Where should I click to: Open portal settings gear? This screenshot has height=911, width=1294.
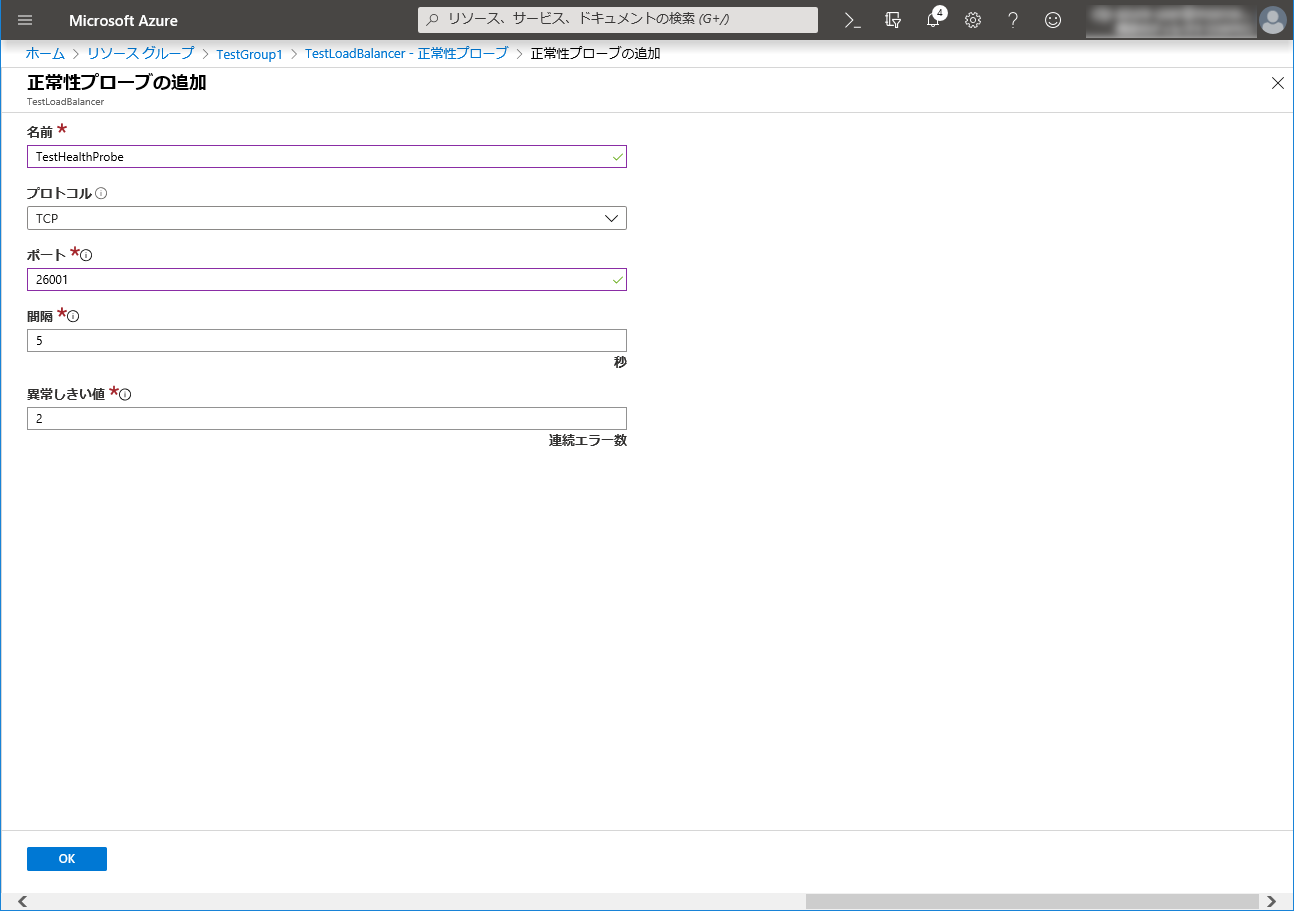coord(973,20)
